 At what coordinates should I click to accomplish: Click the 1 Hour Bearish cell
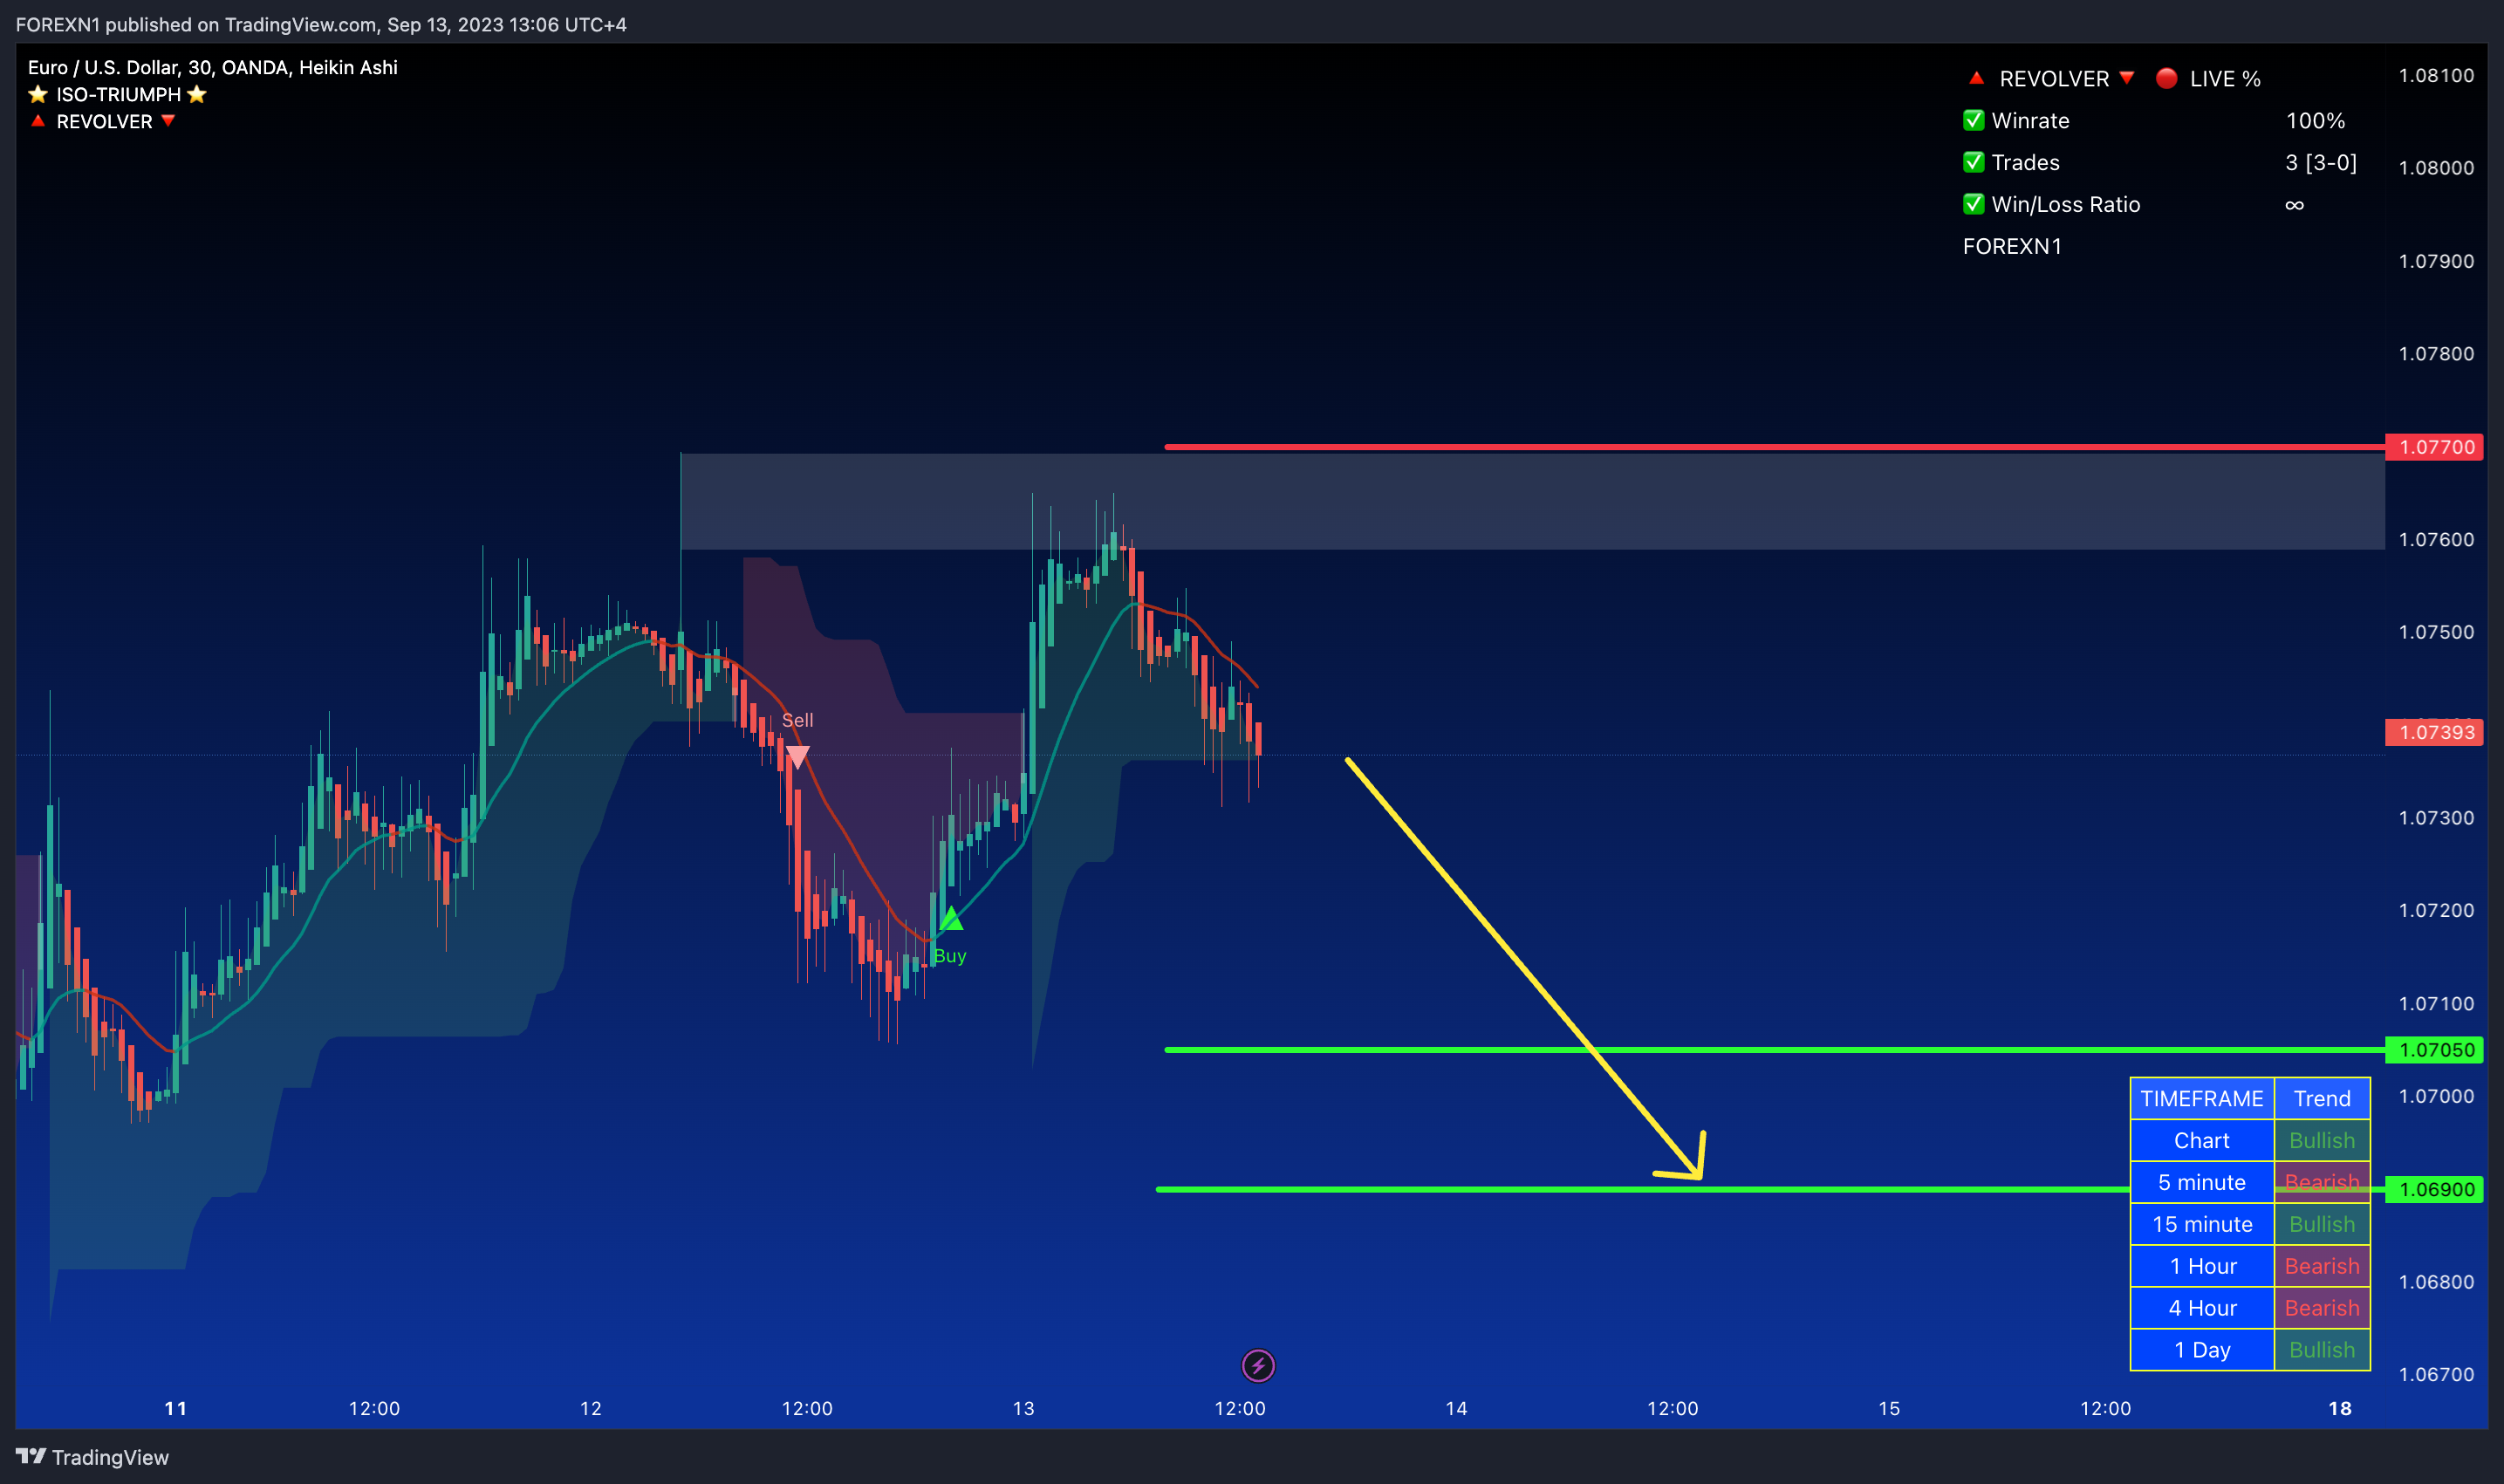(x=2322, y=1266)
